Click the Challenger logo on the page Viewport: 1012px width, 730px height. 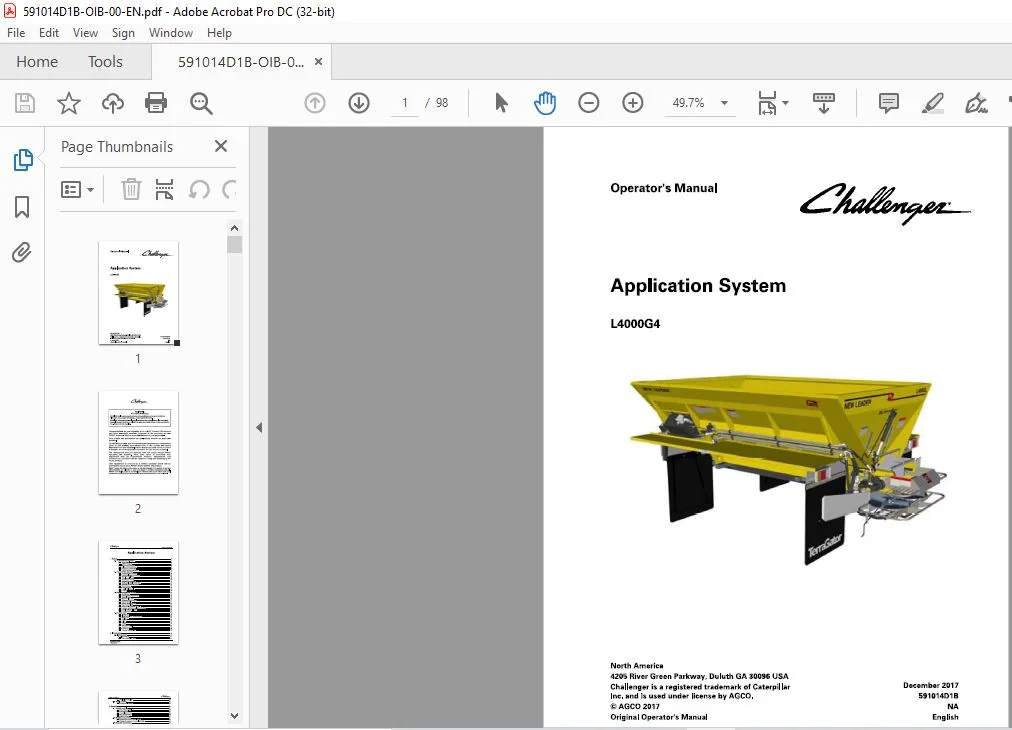tap(885, 203)
